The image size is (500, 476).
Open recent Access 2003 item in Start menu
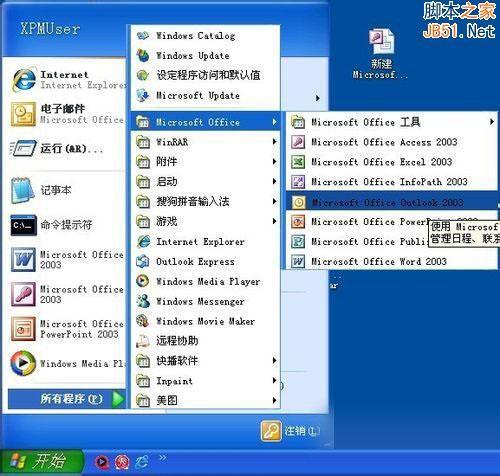tap(67, 294)
